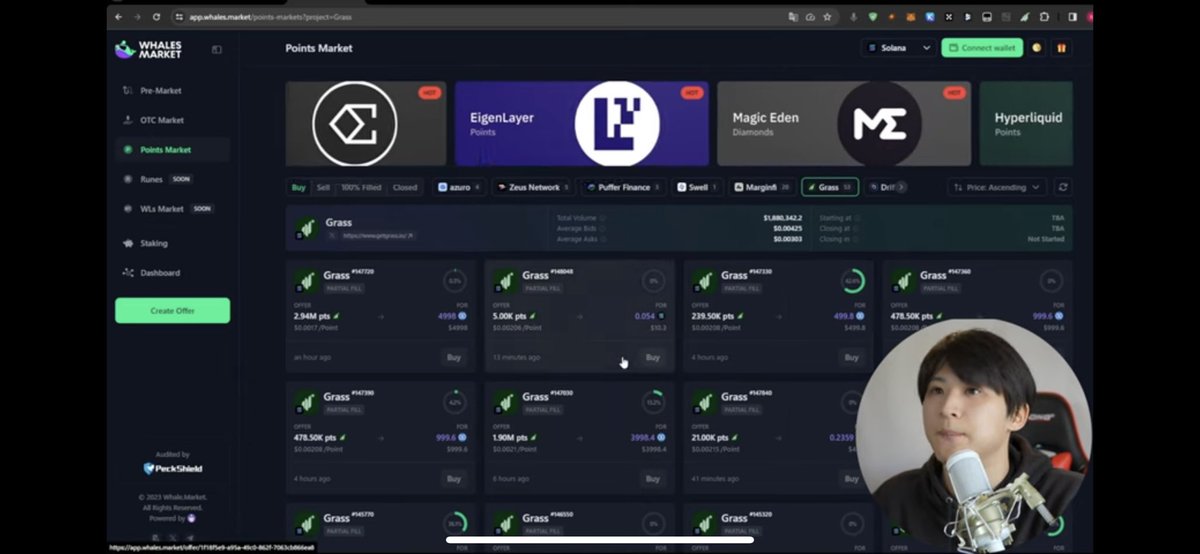Open the Magic Eden Diamonds banner

(844, 124)
